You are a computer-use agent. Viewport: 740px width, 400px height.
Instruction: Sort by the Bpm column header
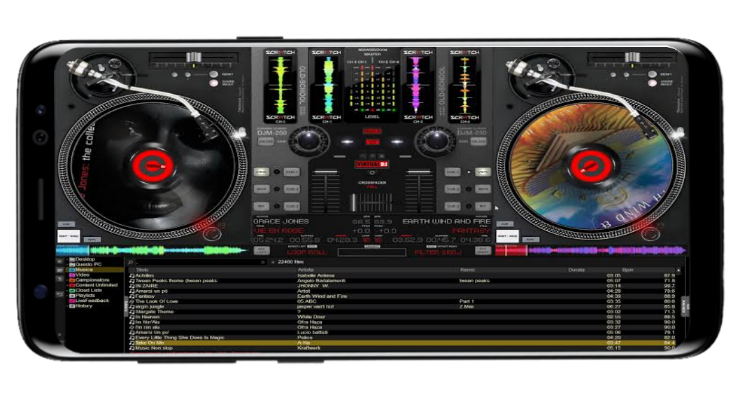point(628,270)
